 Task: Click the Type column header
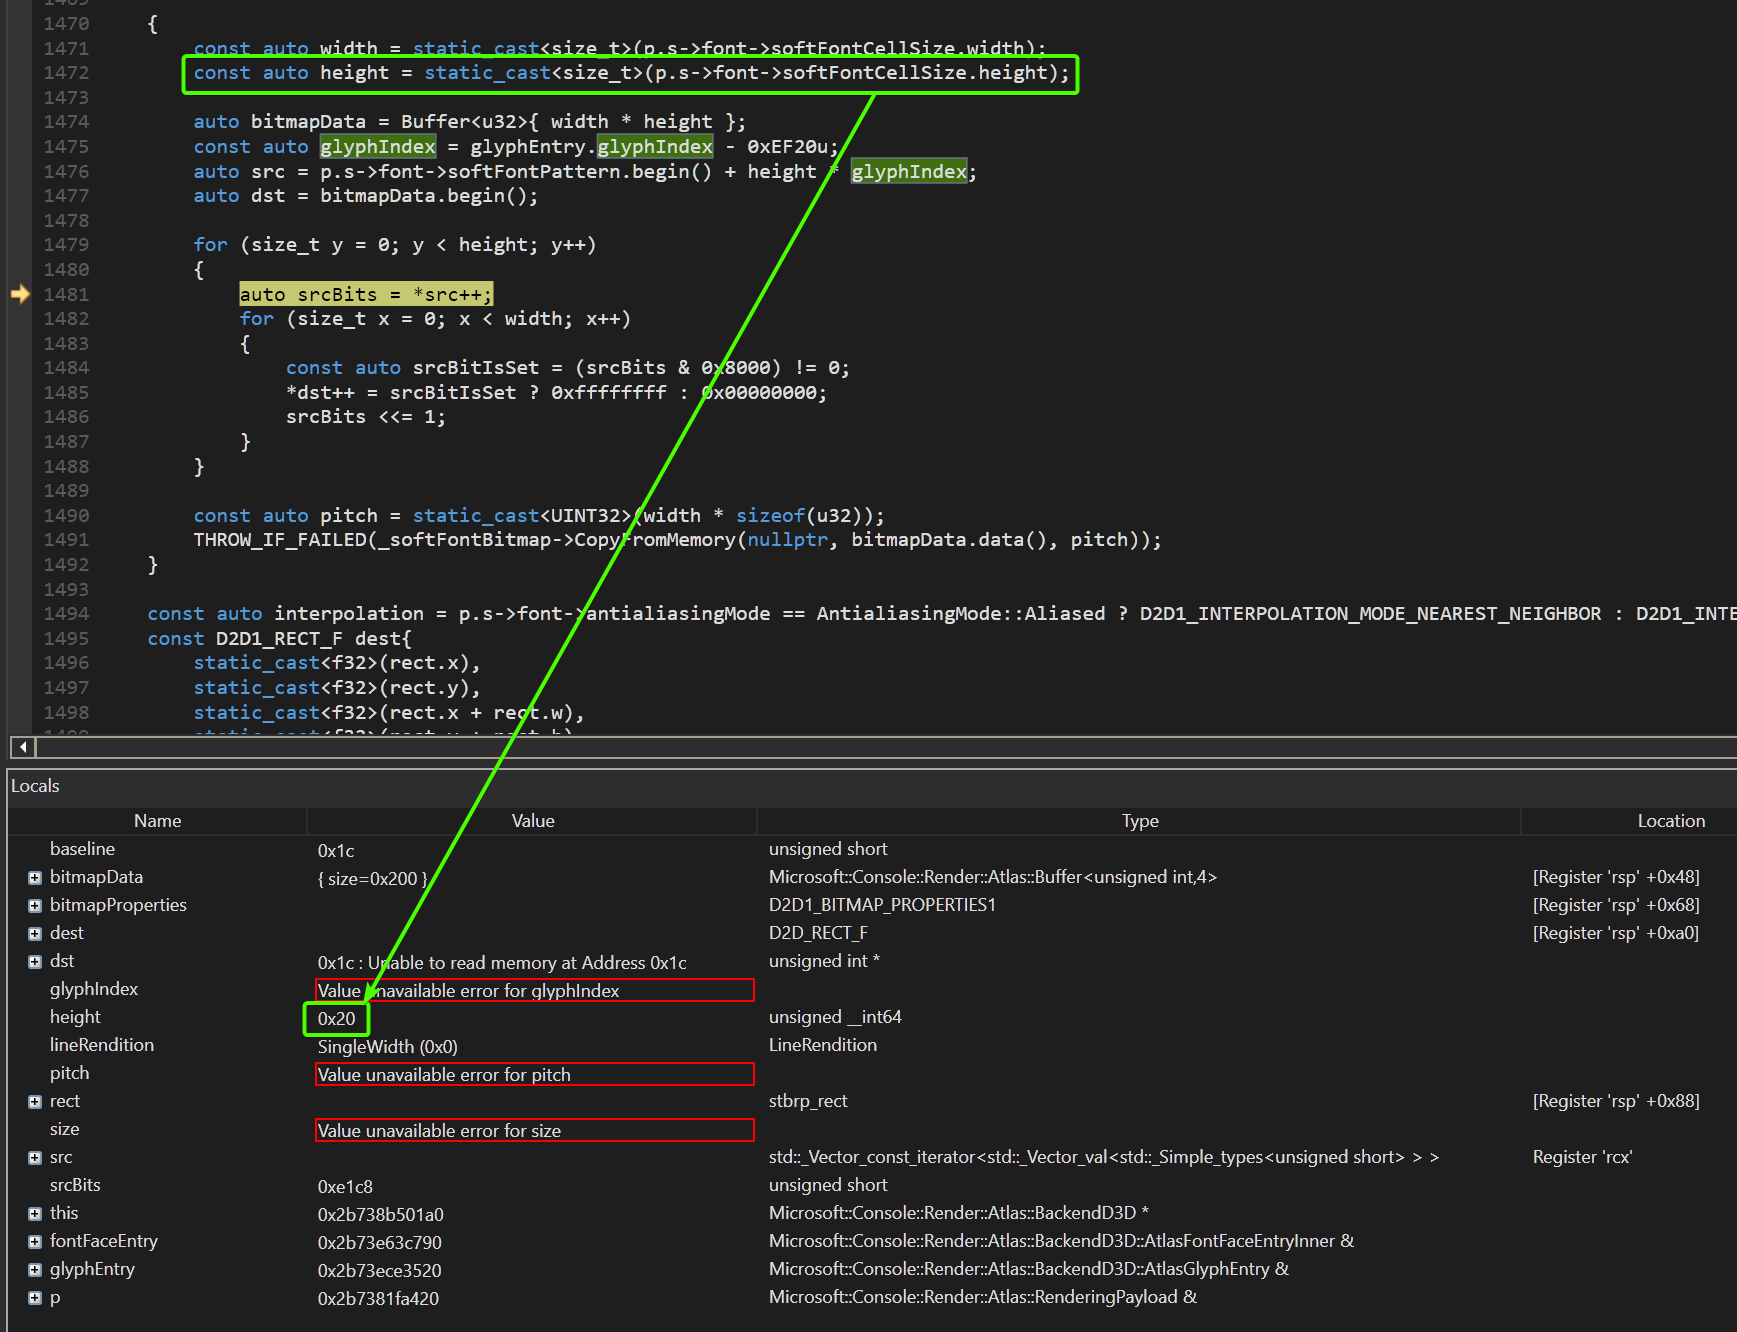pyautogui.click(x=1139, y=820)
